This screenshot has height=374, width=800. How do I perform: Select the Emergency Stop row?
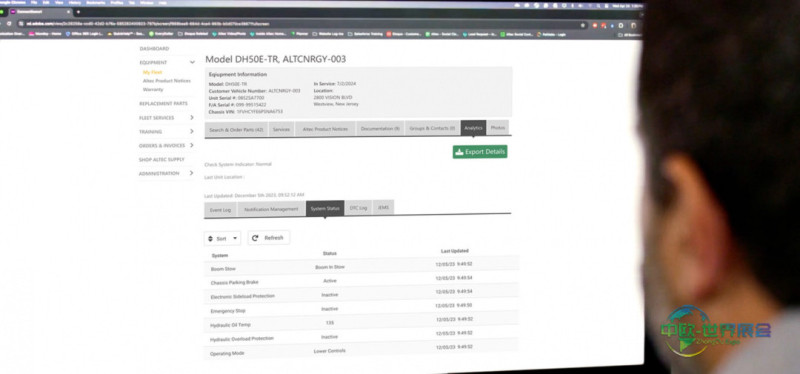point(361,309)
